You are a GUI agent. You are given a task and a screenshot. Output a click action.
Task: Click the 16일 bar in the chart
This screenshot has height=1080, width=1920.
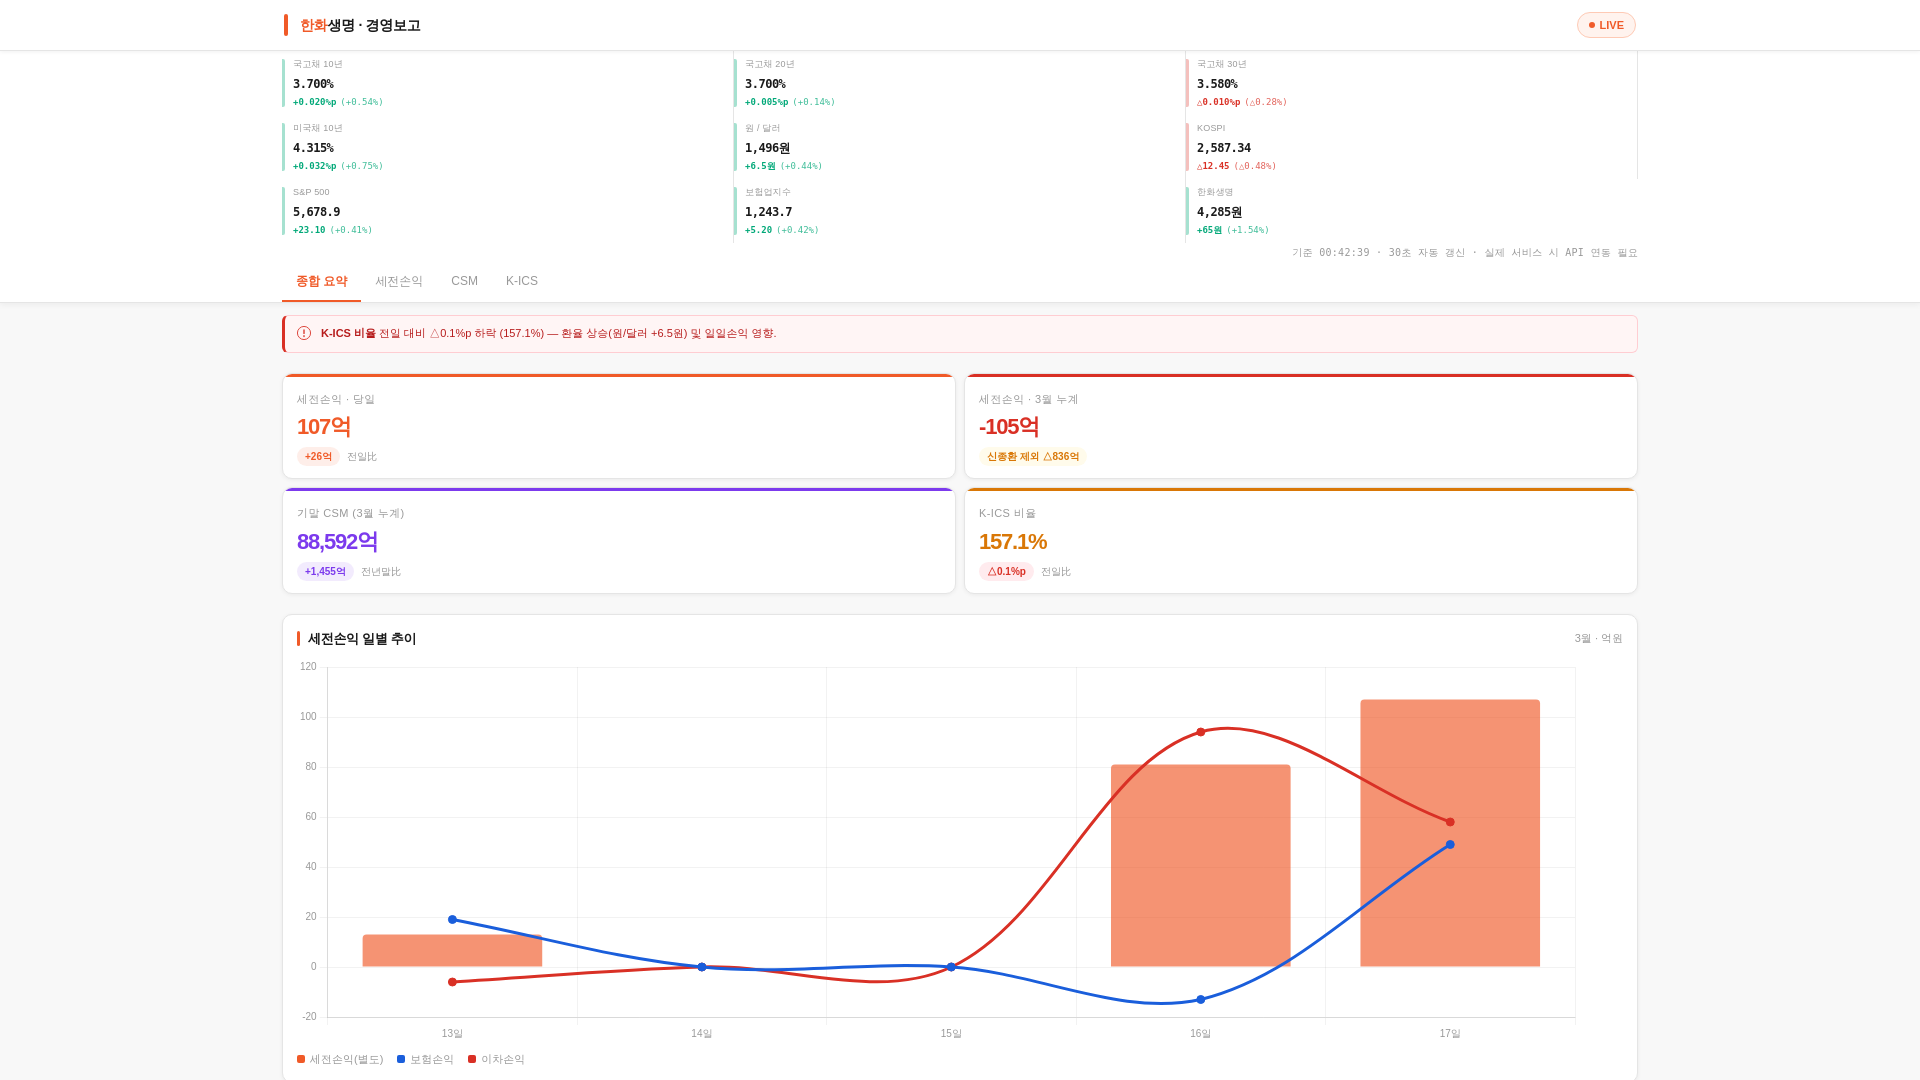pos(1200,866)
